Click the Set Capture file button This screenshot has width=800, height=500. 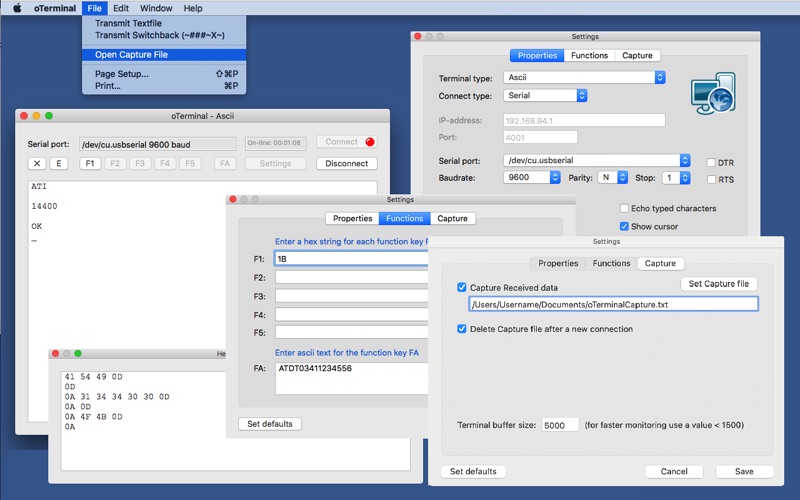pos(719,284)
